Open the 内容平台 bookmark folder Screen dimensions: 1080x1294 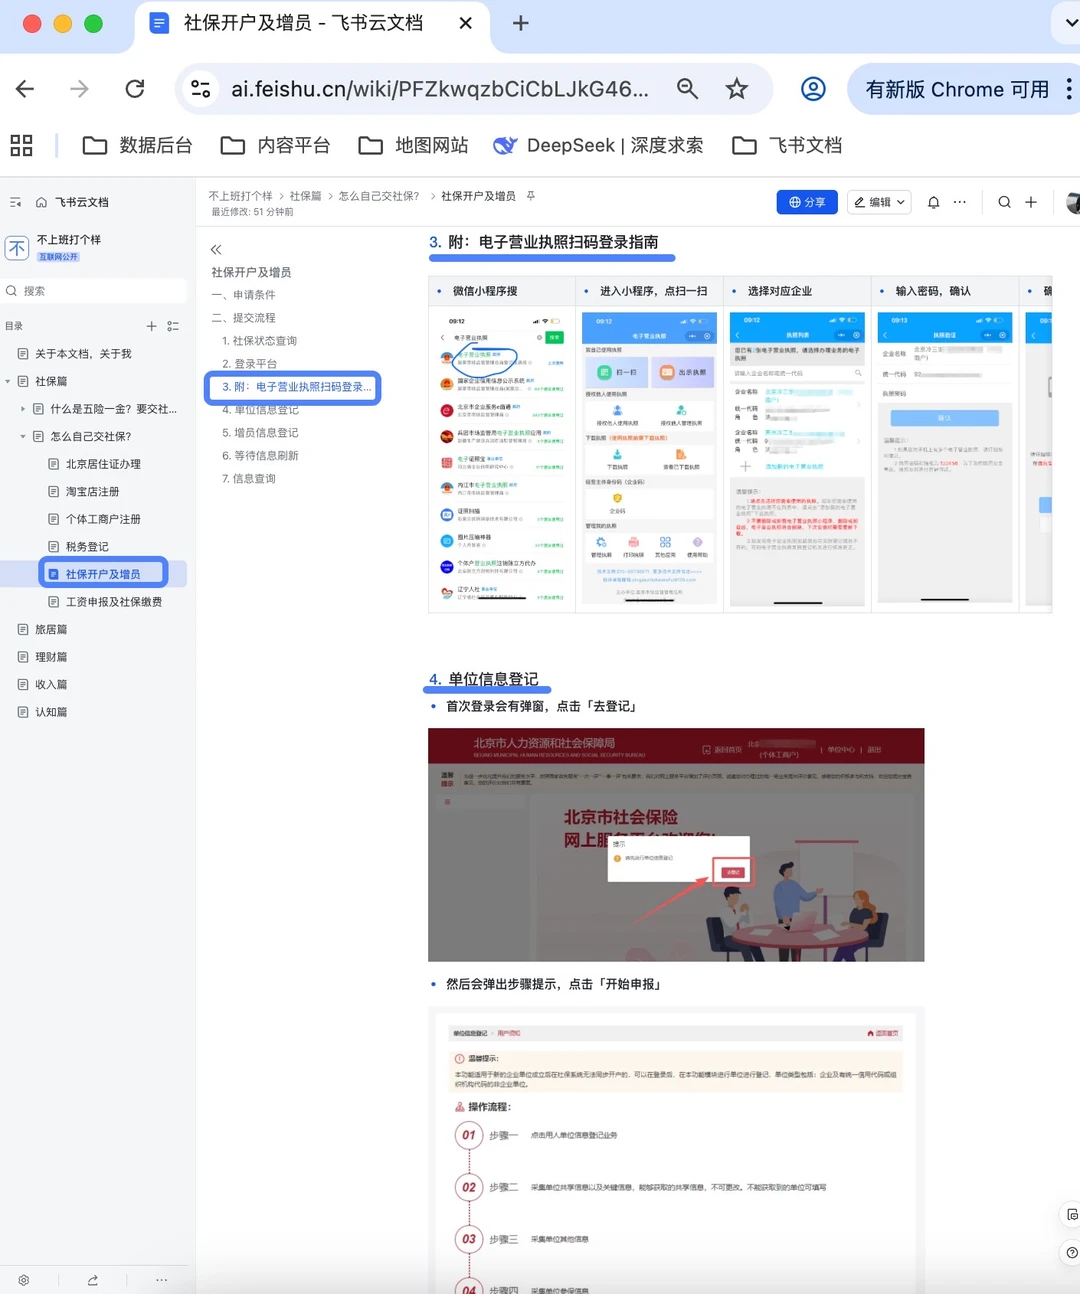click(275, 145)
